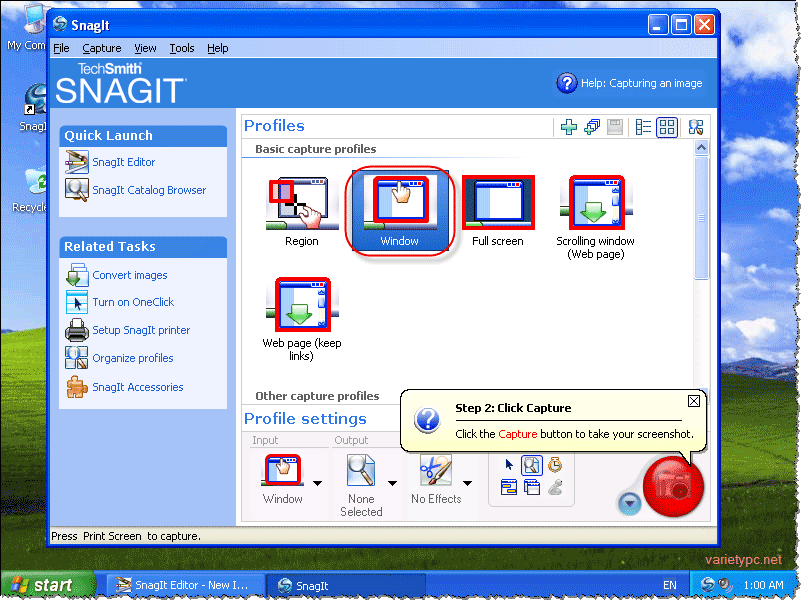
Task: Click the SnagIt Editor icon in Quick Launch
Action: pyautogui.click(x=77, y=162)
